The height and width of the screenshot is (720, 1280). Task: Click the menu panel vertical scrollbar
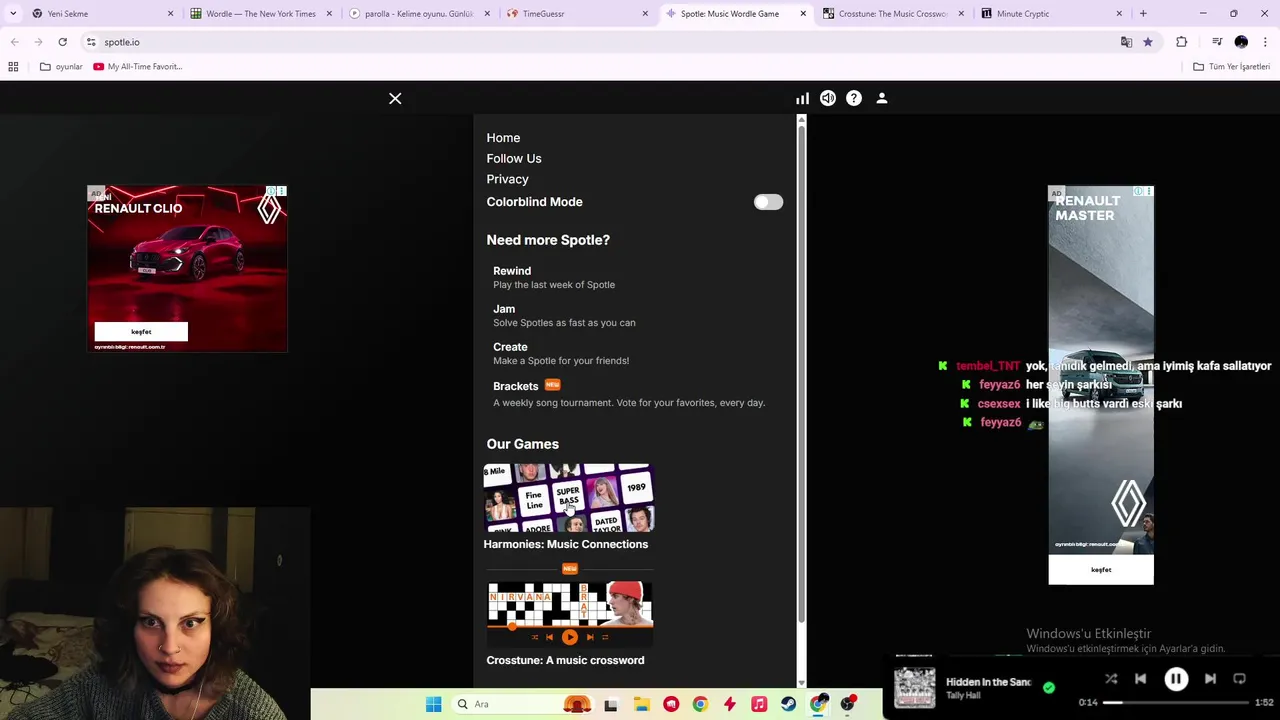tap(801, 372)
